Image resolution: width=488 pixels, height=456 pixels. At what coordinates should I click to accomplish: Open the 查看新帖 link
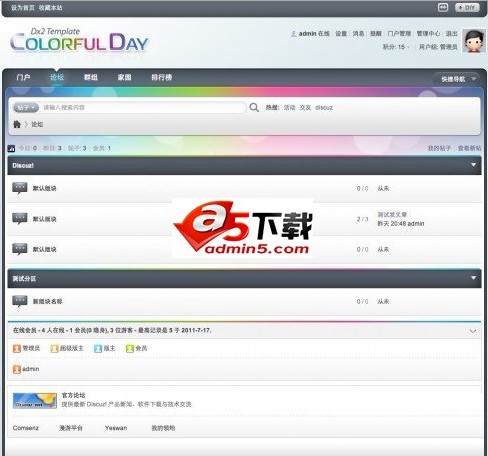point(469,148)
